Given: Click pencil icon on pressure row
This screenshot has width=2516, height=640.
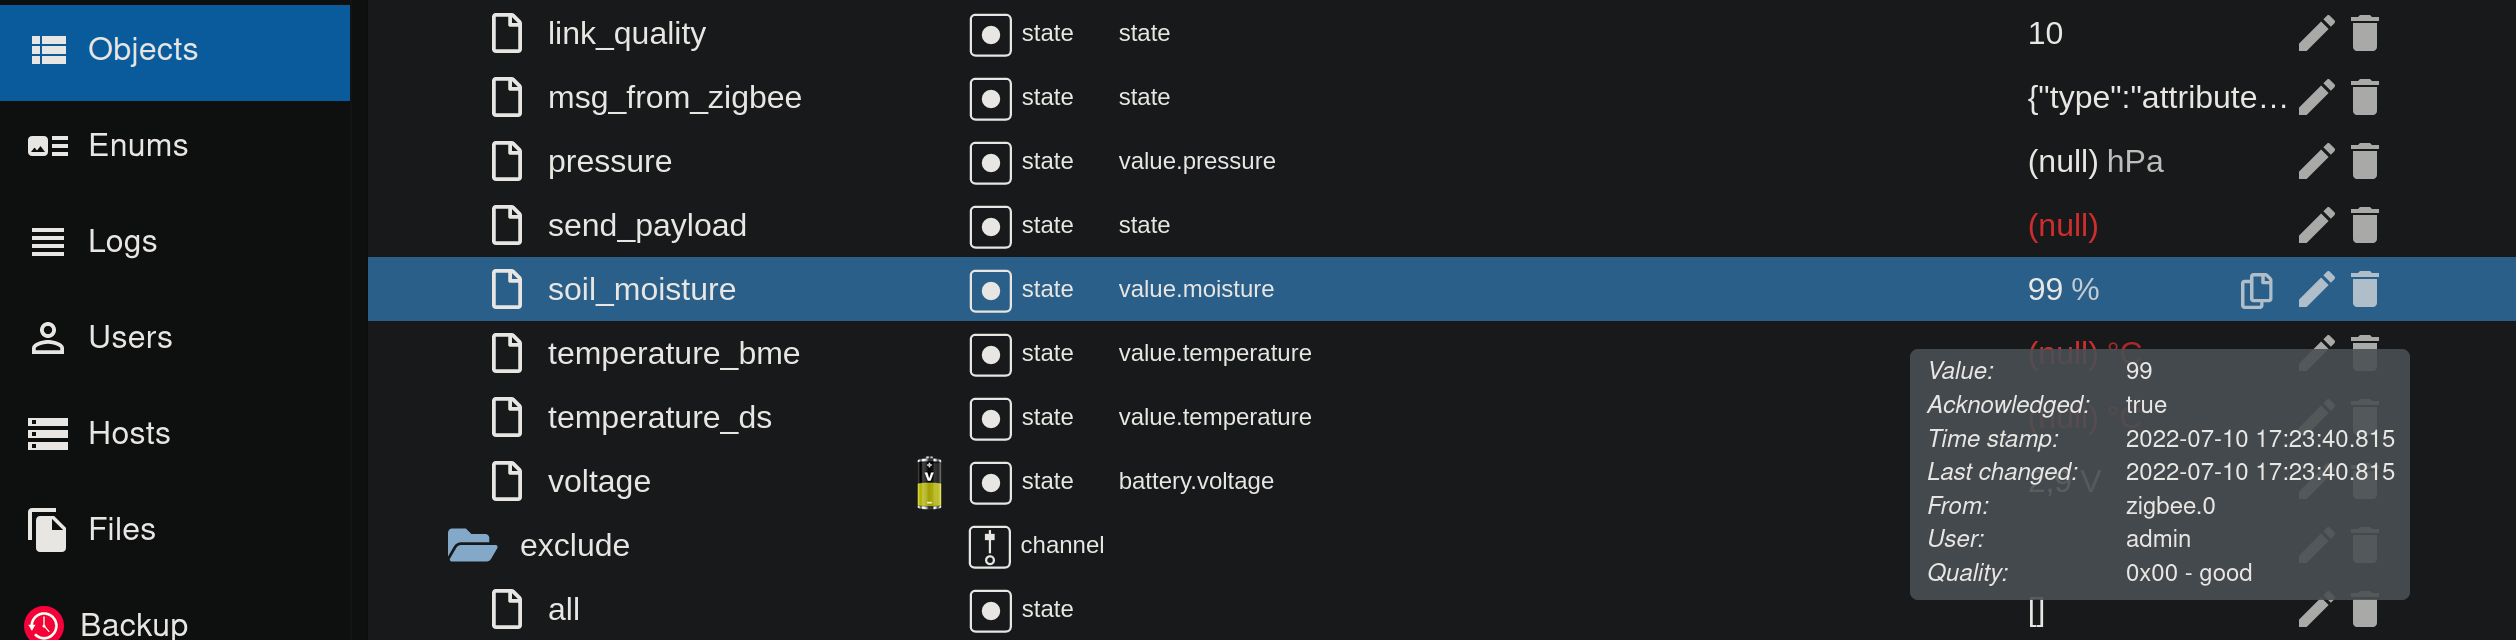Looking at the screenshot, I should coord(2316,161).
